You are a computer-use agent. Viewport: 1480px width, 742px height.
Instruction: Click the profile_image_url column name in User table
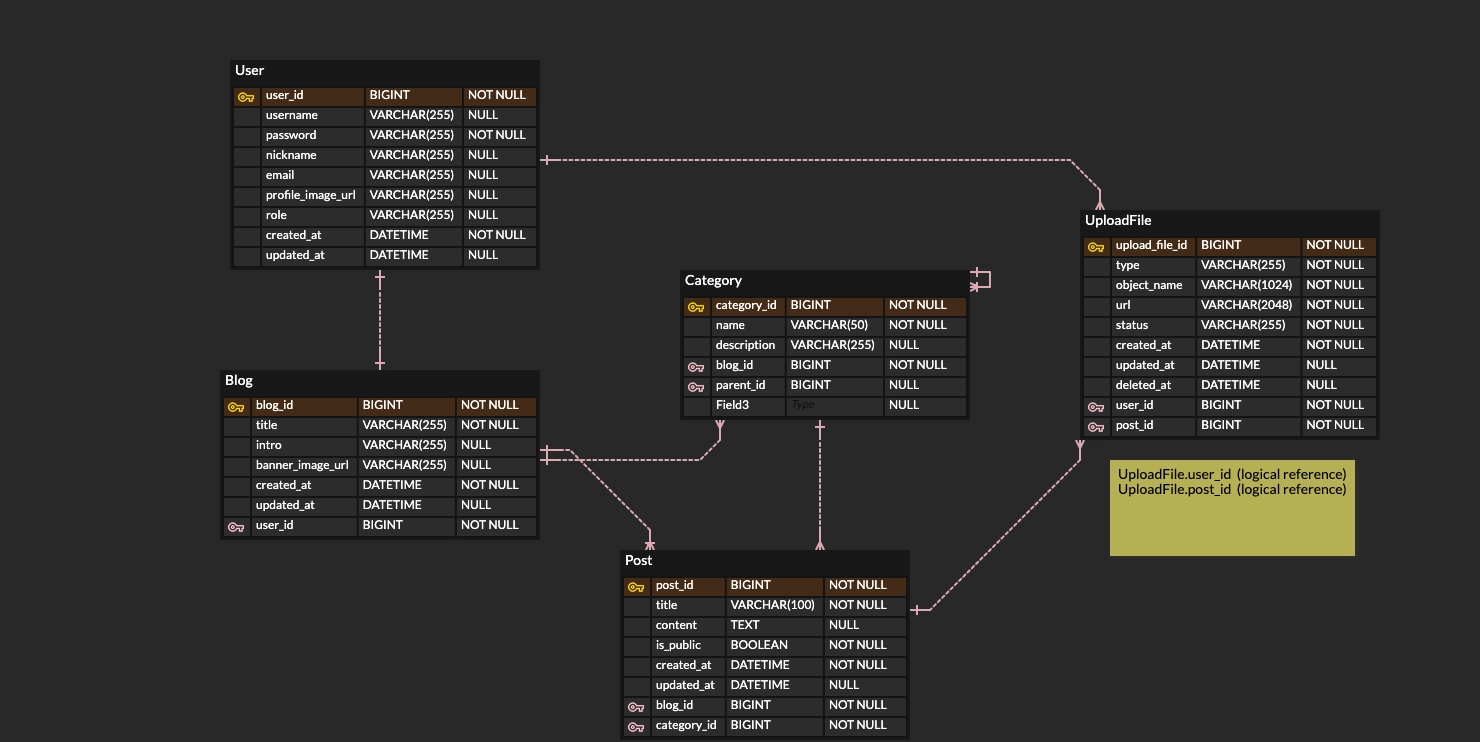click(x=310, y=195)
